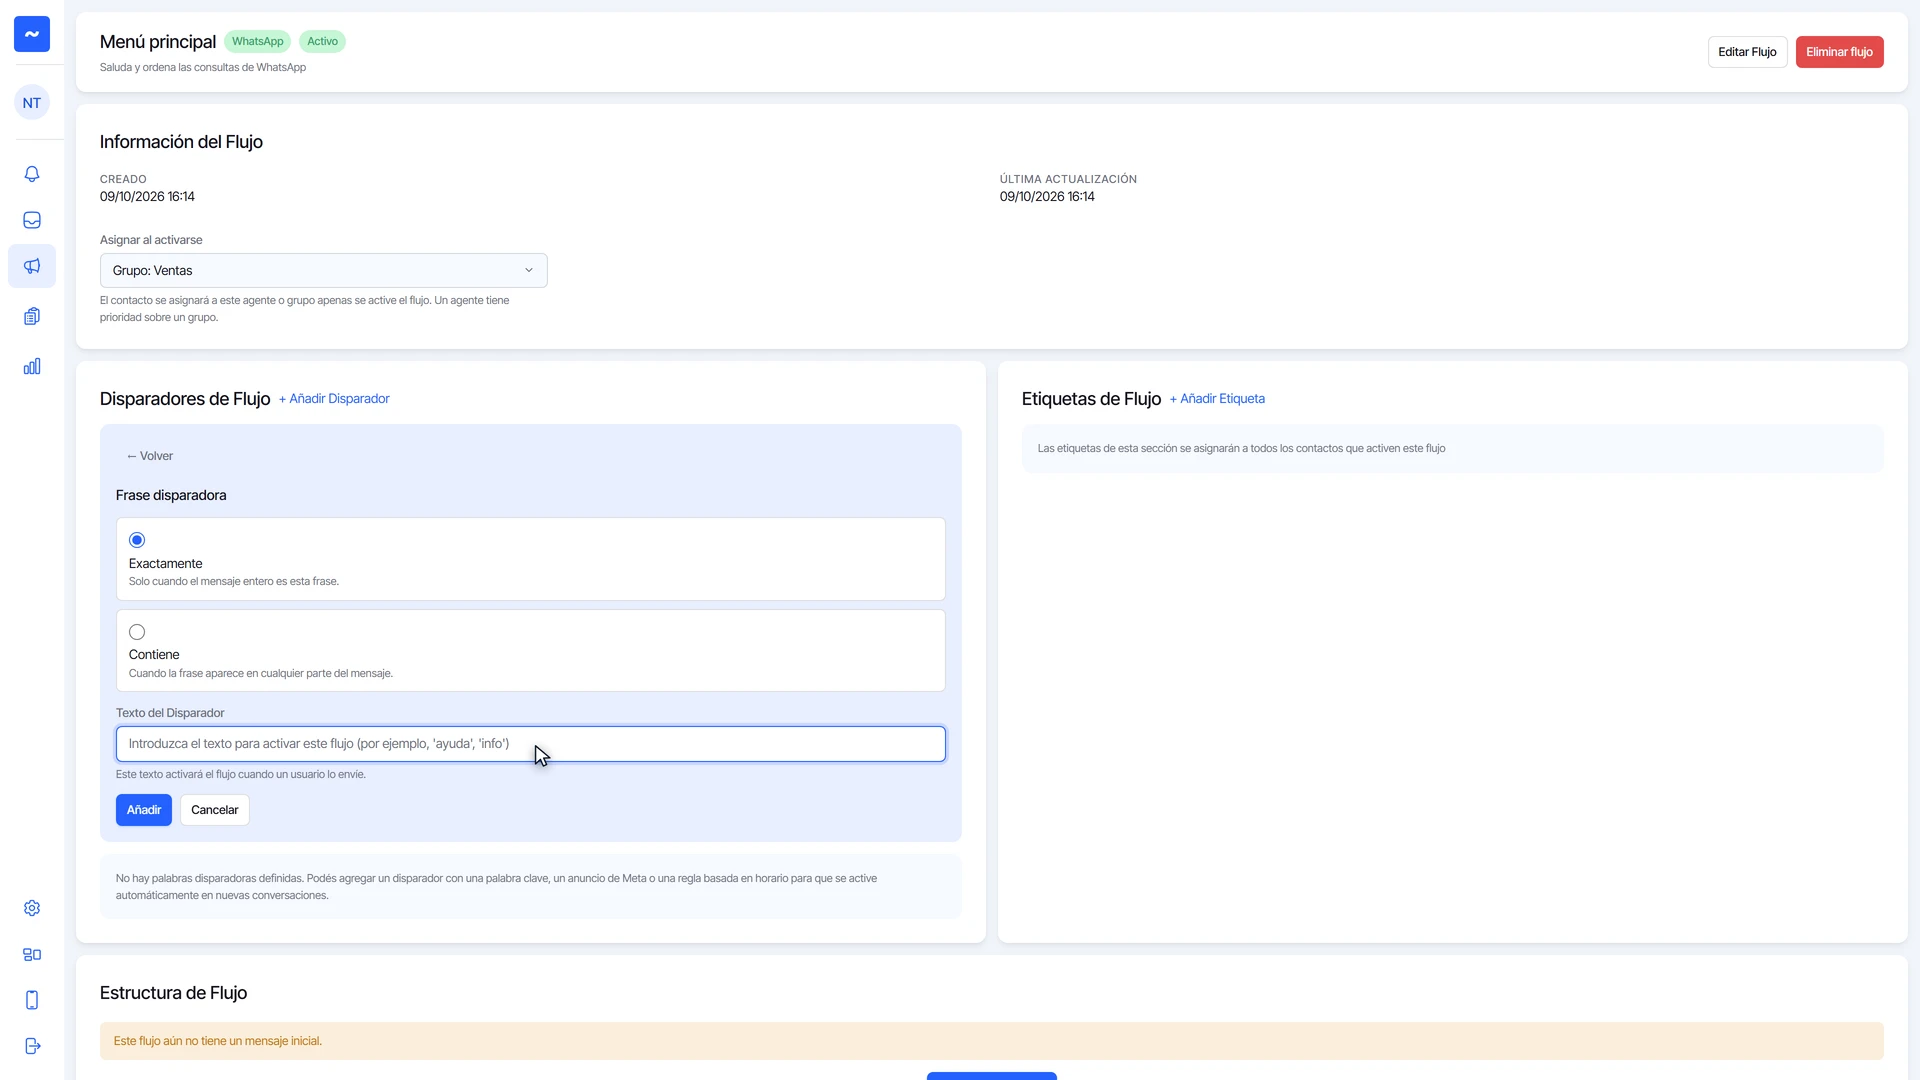
Task: Open the bar chart analytics icon
Action: pyautogui.click(x=32, y=366)
